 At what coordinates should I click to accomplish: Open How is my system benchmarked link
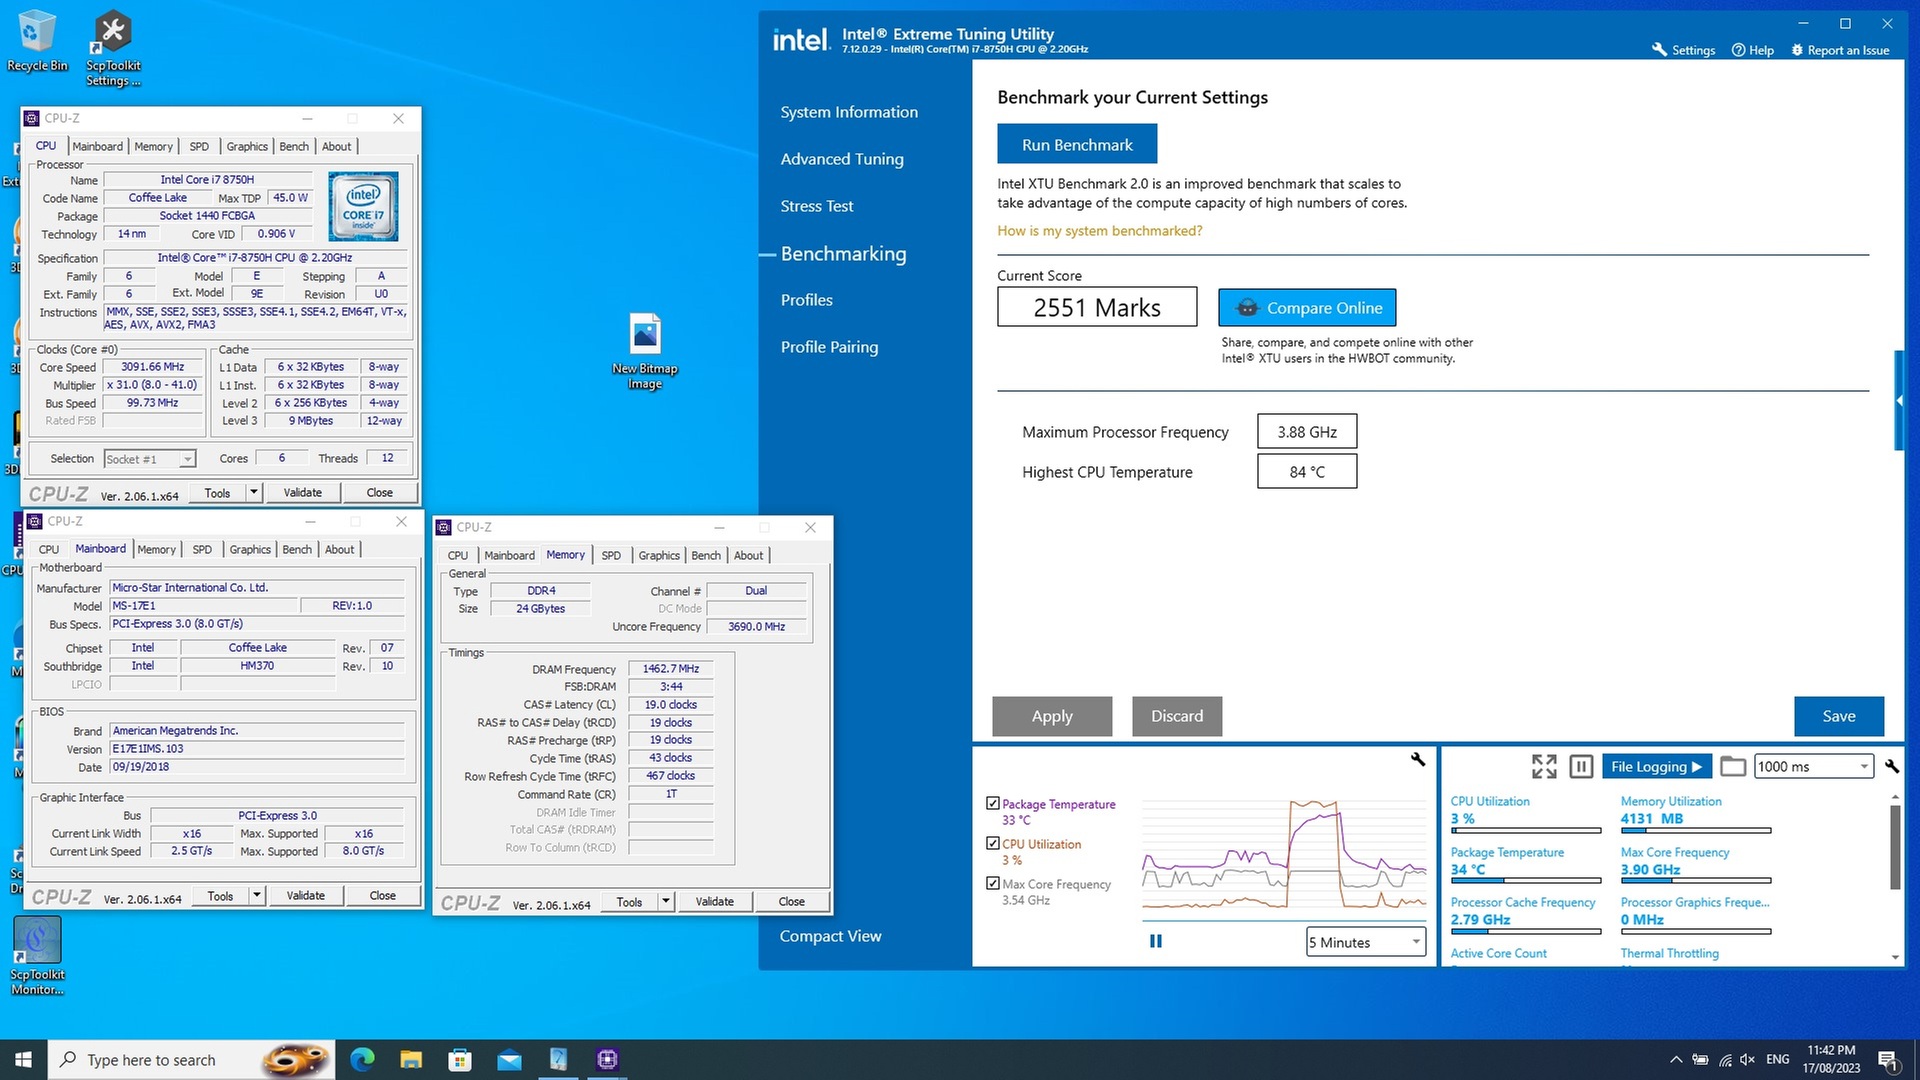[1099, 231]
